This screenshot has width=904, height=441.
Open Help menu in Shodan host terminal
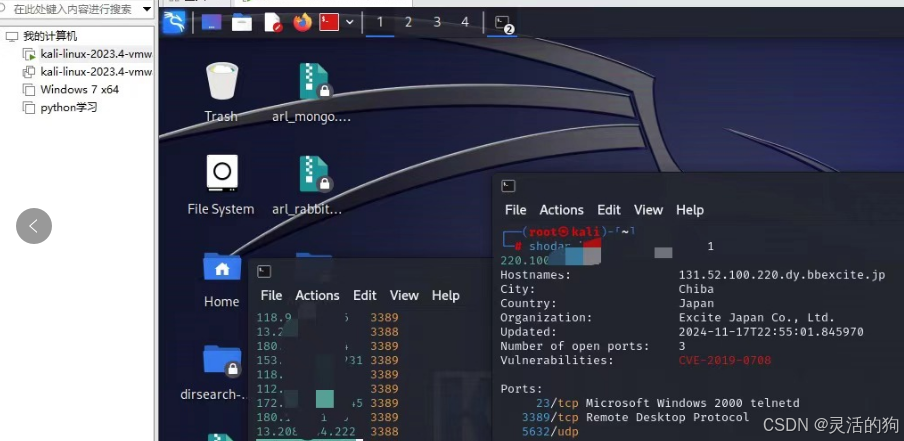690,210
